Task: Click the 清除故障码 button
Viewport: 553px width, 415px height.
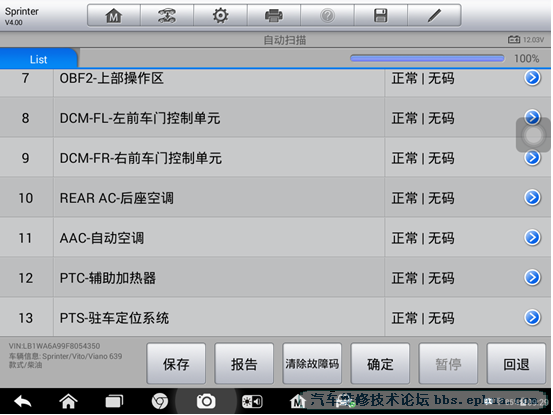Action: [x=312, y=364]
